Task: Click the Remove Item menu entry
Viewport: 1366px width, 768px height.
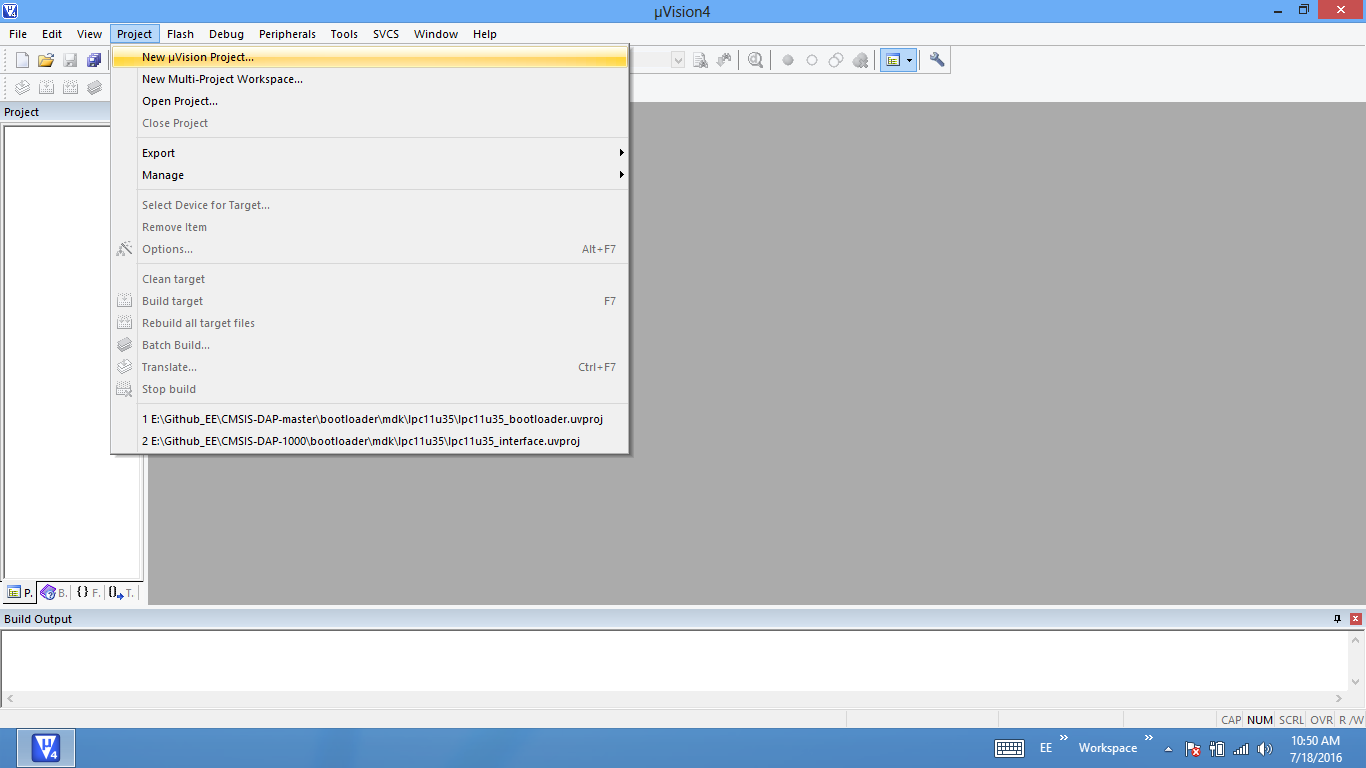Action: 370,227
